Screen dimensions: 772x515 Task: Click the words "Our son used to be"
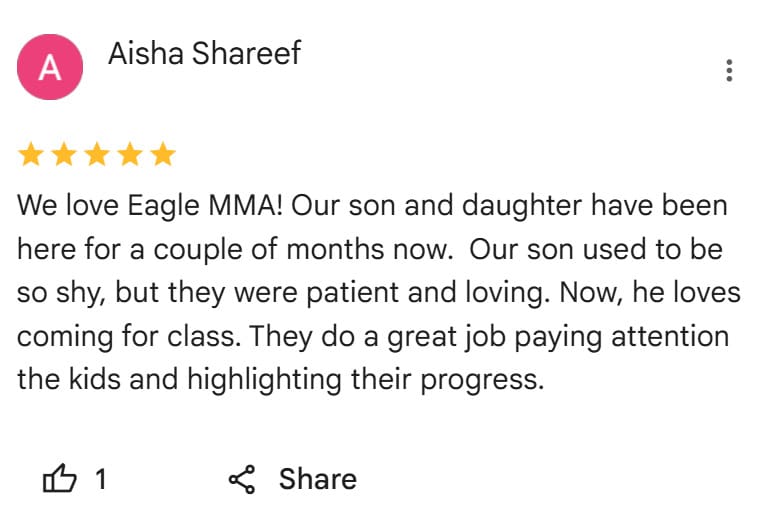pos(596,249)
